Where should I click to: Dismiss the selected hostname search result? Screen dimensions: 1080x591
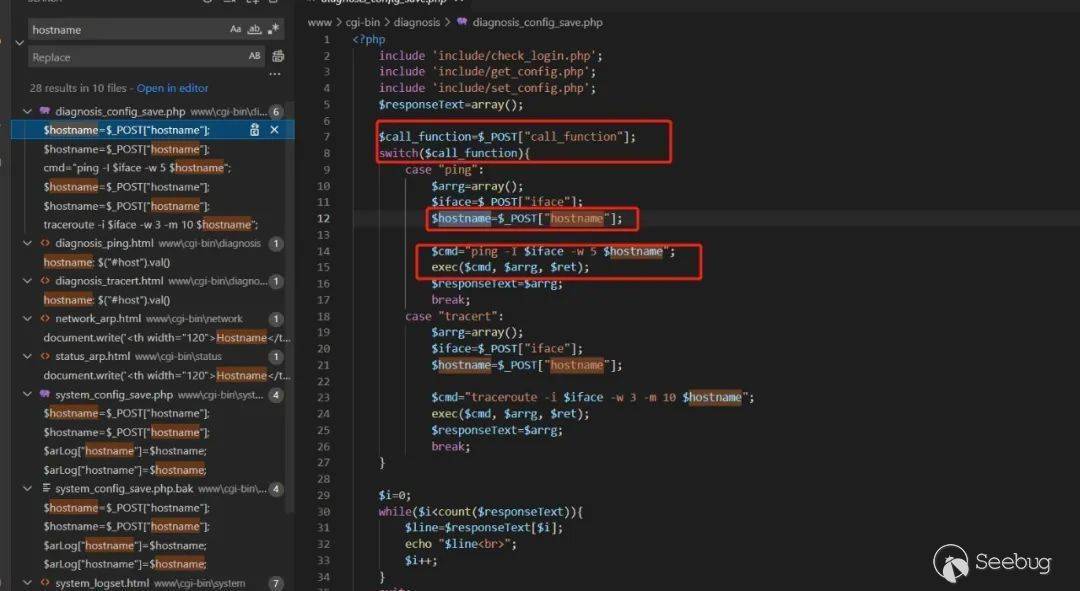(274, 130)
